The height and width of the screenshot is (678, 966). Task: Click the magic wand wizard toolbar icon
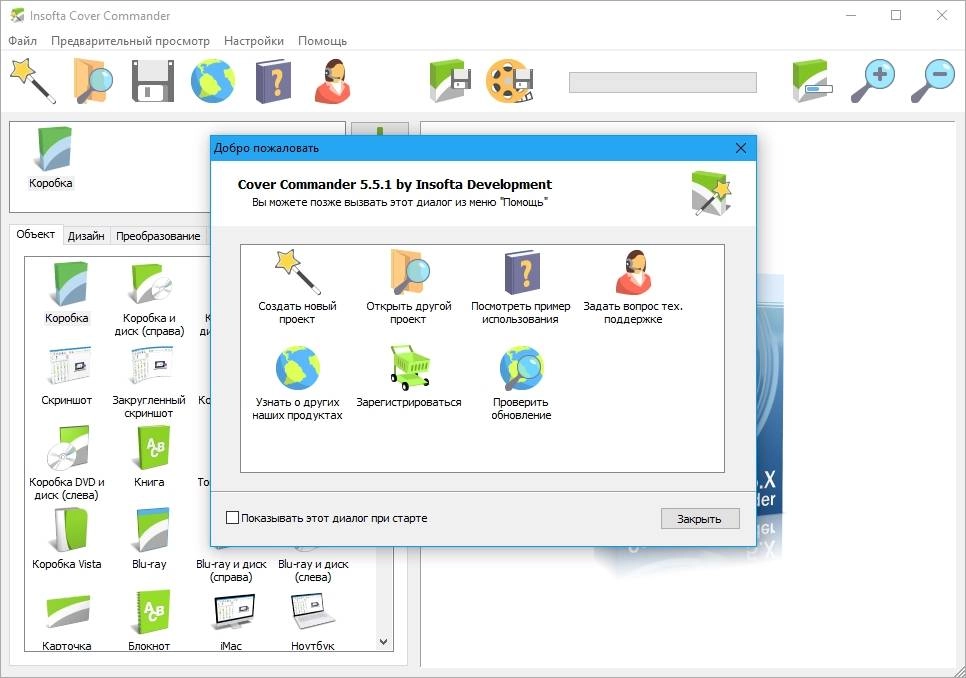tap(33, 81)
